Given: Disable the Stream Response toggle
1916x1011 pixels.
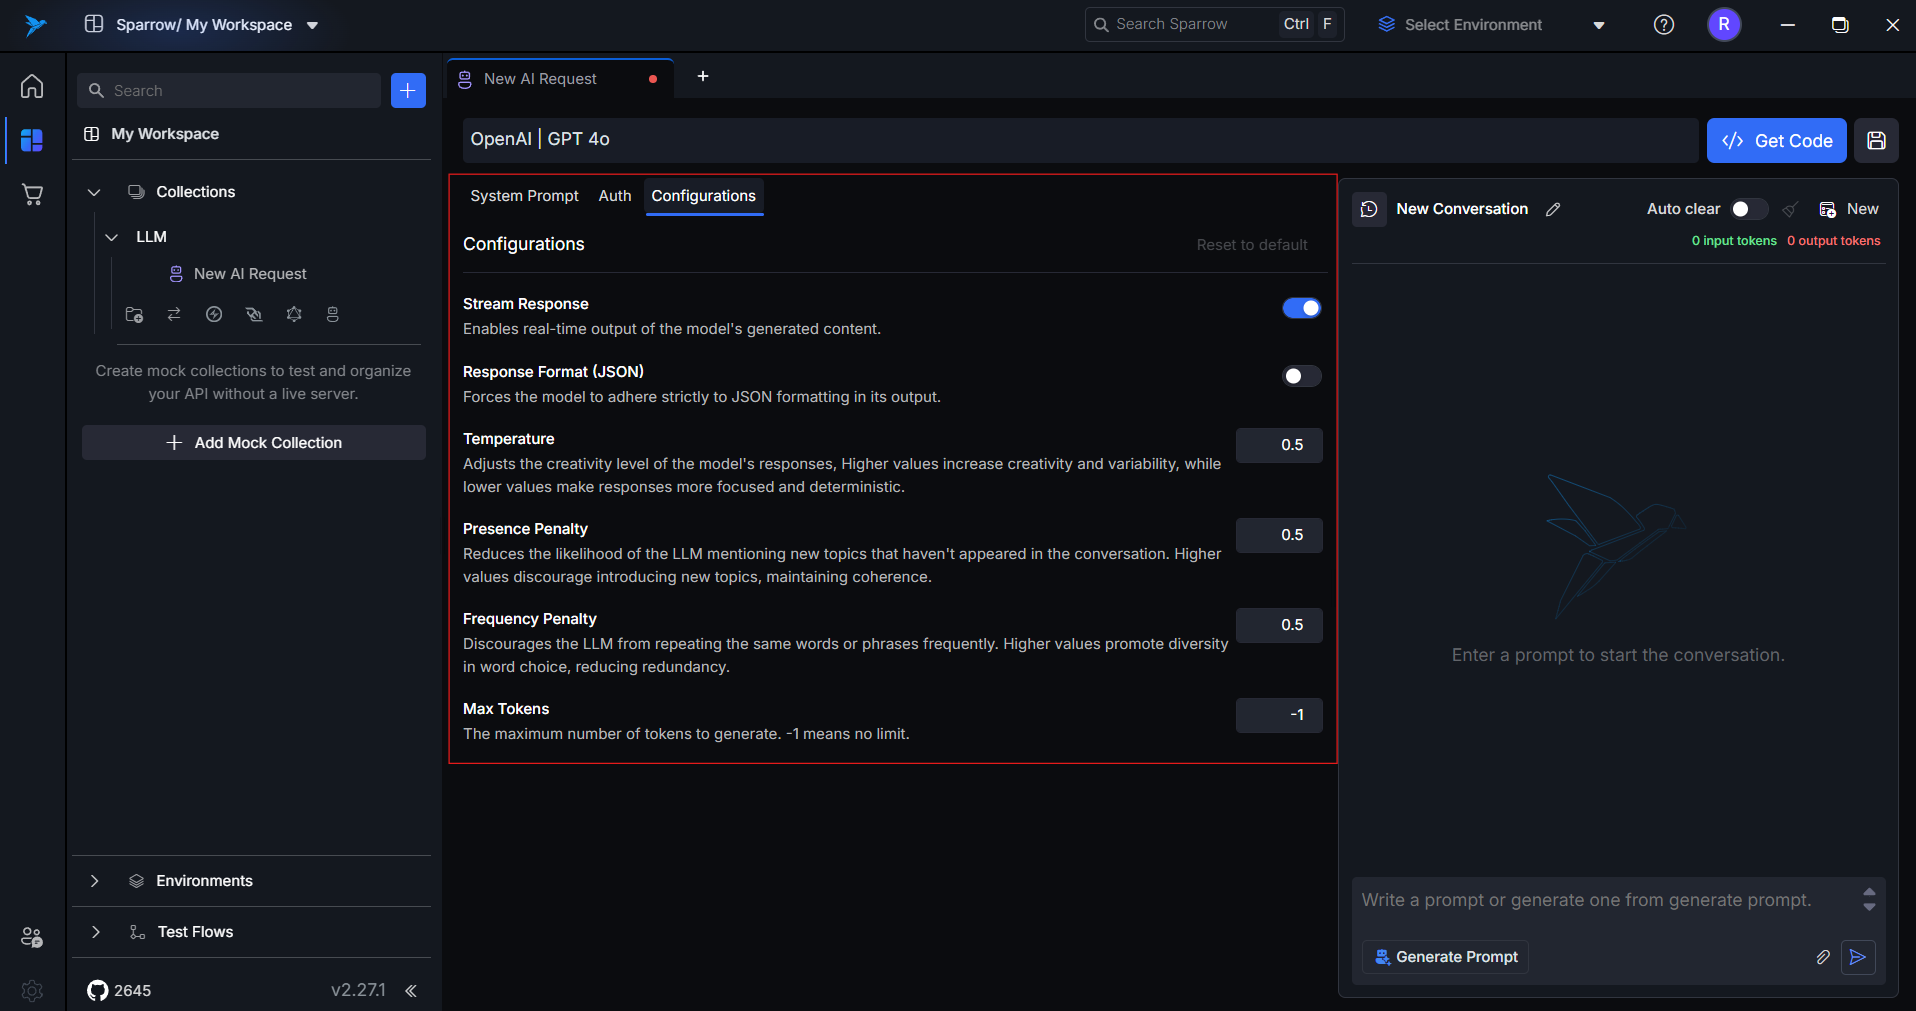Looking at the screenshot, I should point(1302,308).
